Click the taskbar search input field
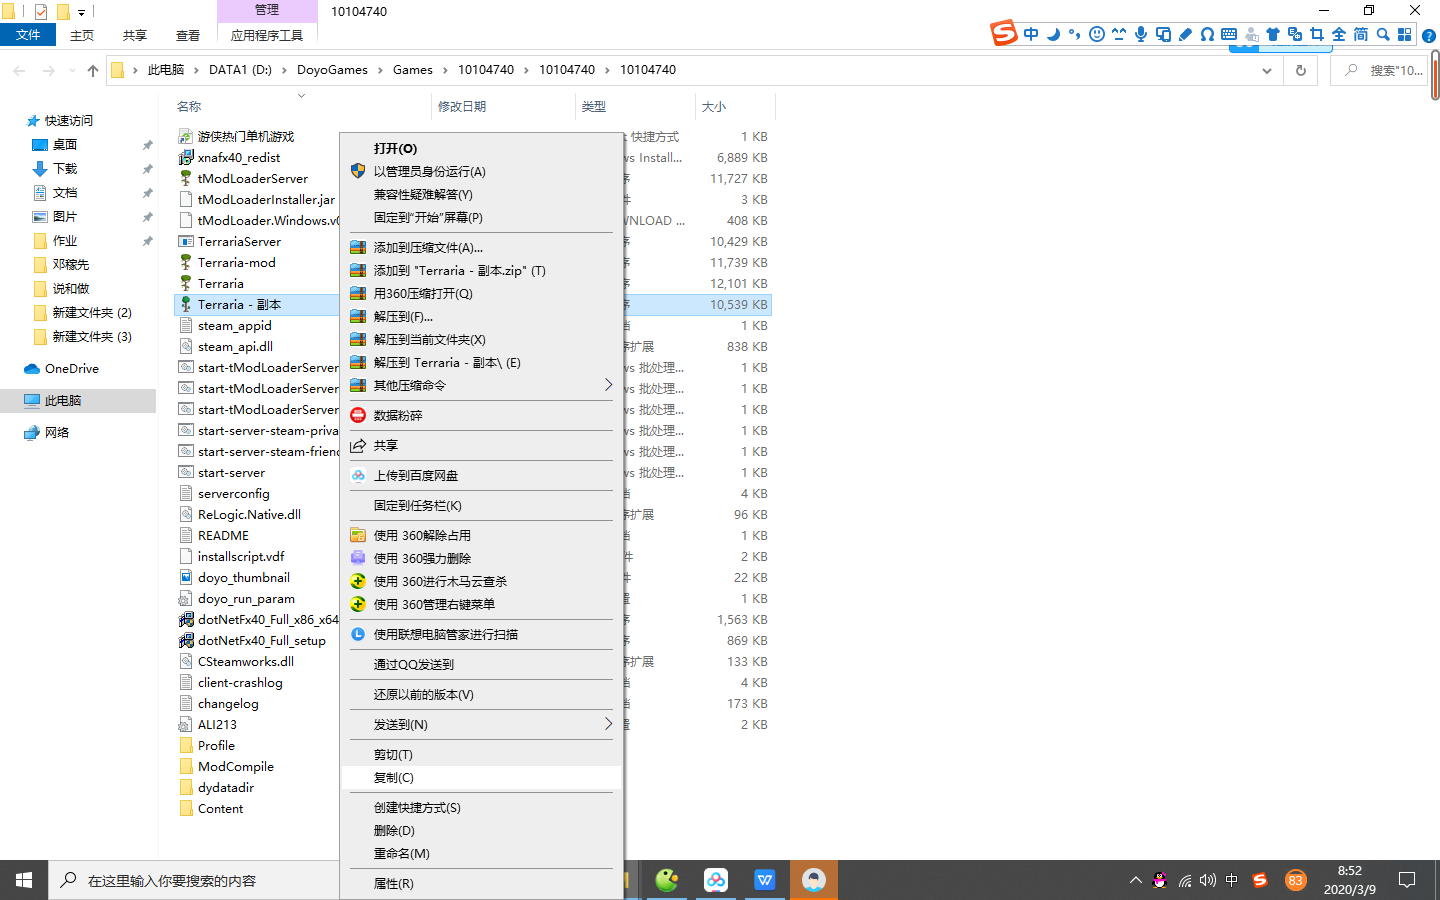The height and width of the screenshot is (900, 1440). [195, 880]
